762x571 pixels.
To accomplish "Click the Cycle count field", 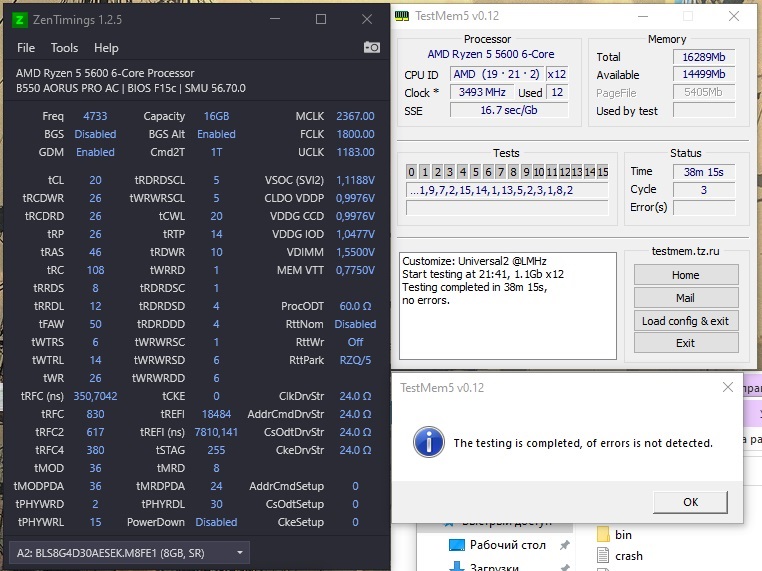I will (x=704, y=190).
